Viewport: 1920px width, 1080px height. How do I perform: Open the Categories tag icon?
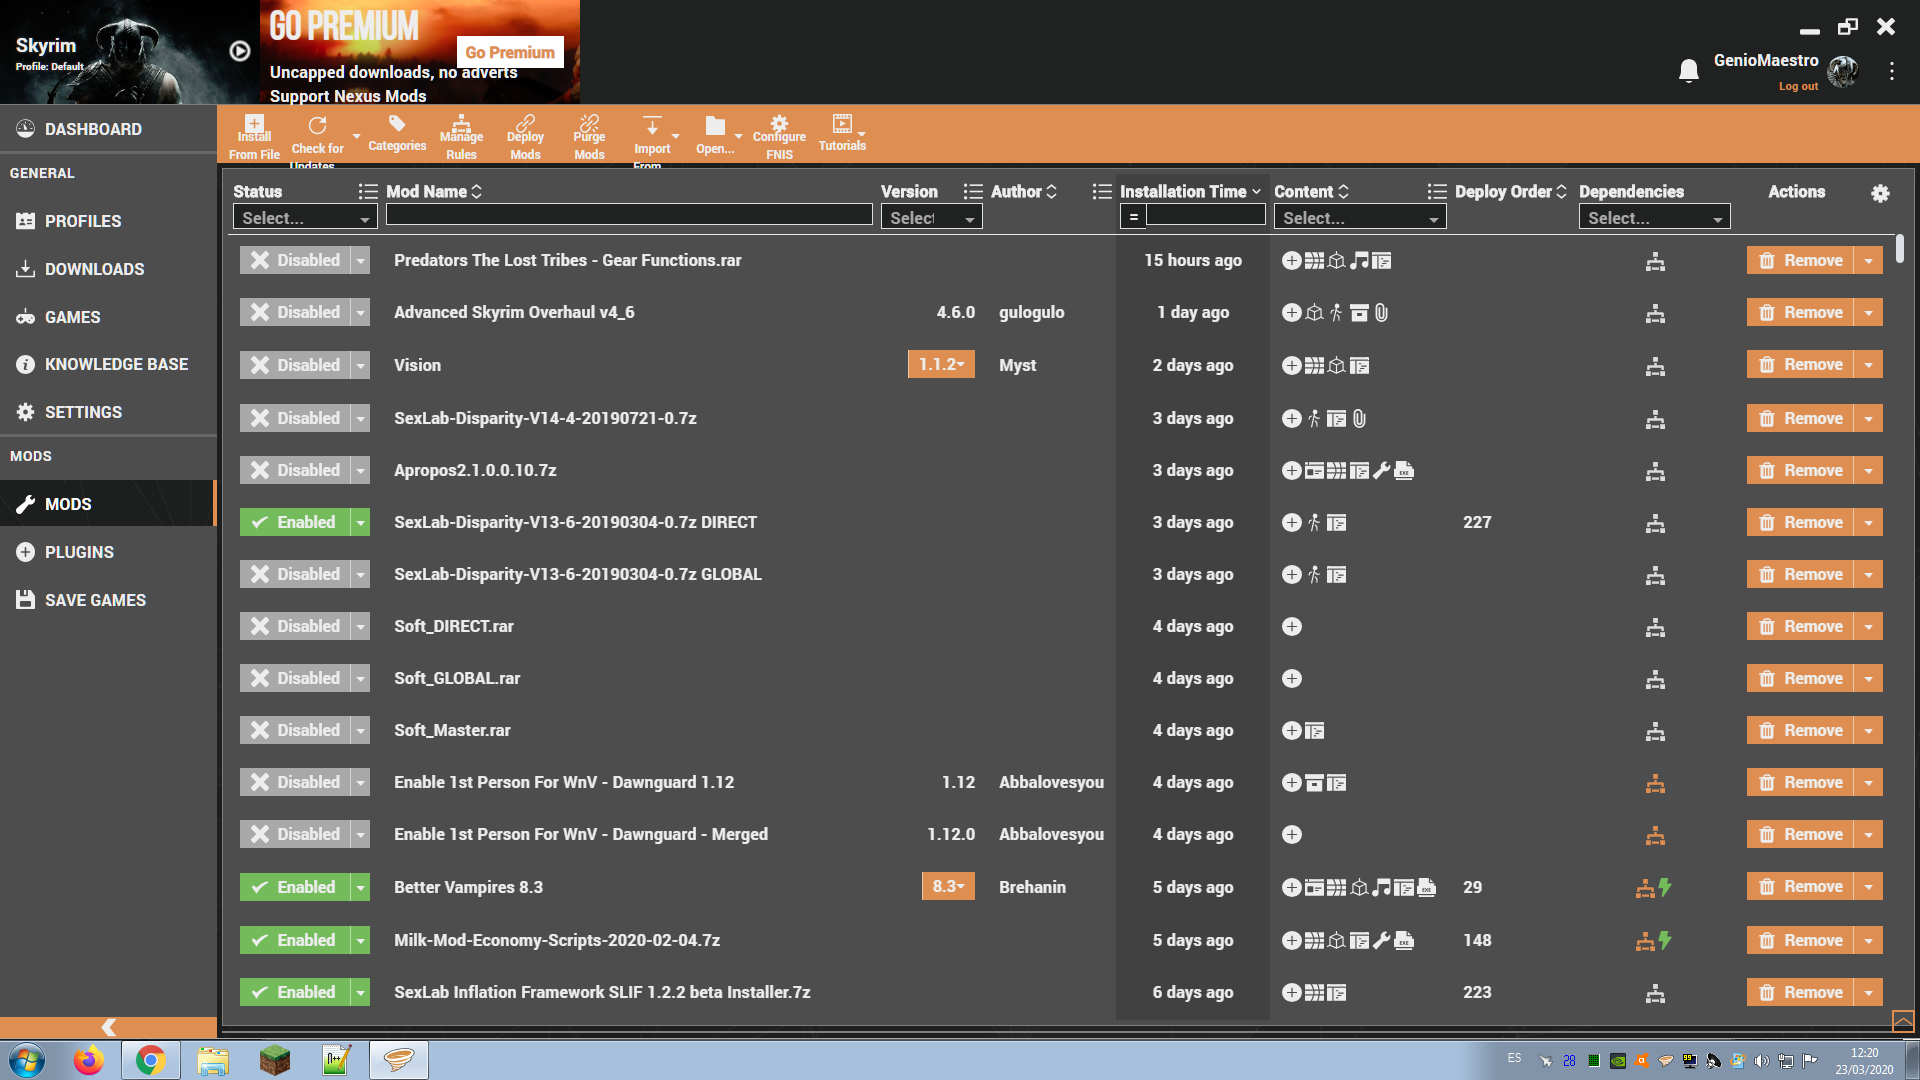pyautogui.click(x=397, y=124)
